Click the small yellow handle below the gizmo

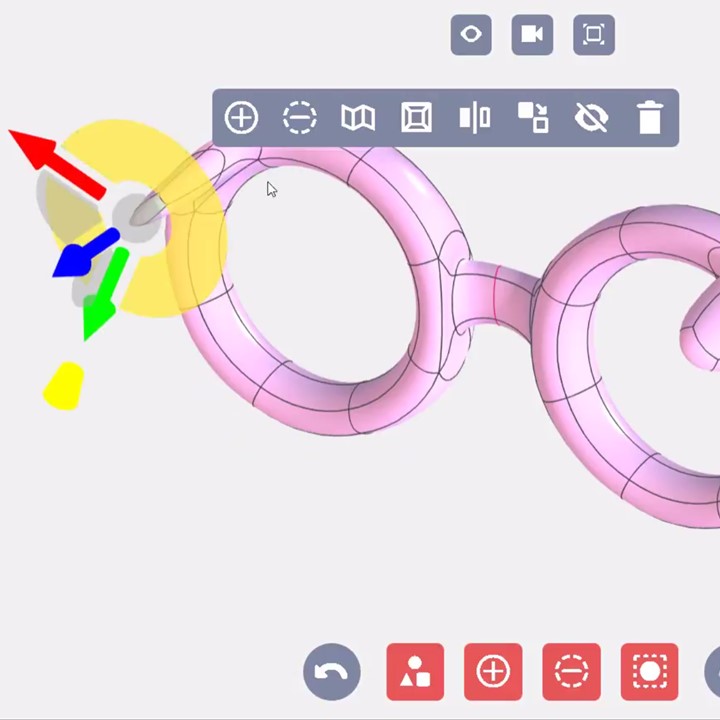[64, 386]
